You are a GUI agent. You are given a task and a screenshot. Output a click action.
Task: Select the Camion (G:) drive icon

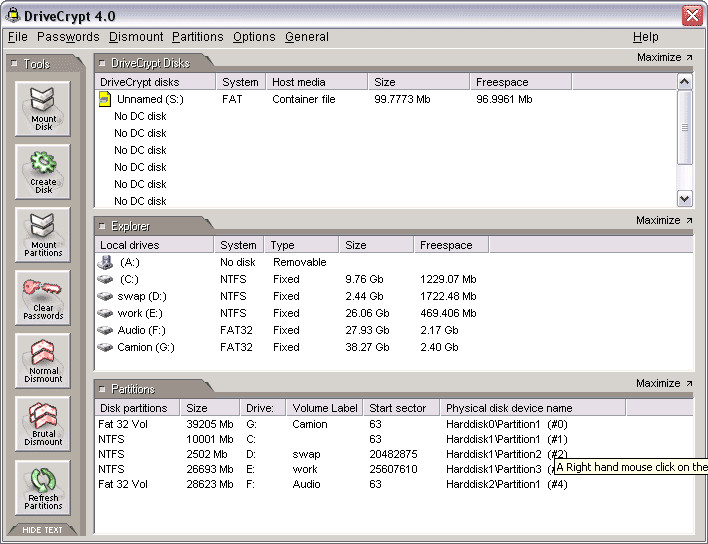[105, 348]
